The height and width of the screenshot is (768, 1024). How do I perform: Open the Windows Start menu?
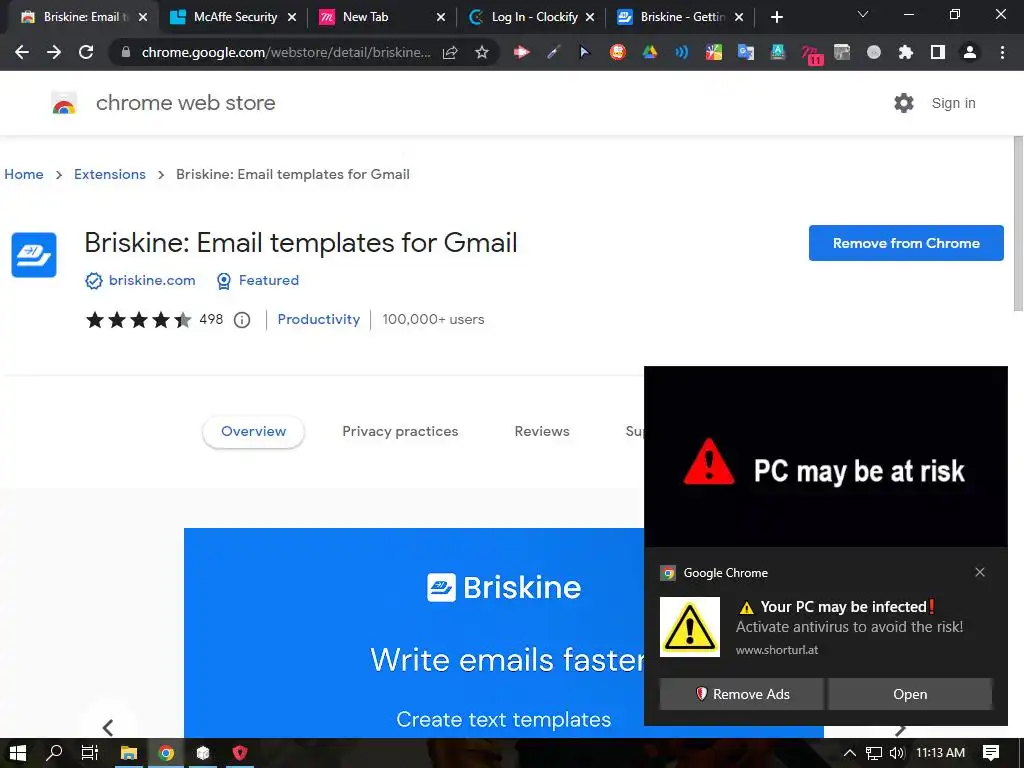coord(18,753)
